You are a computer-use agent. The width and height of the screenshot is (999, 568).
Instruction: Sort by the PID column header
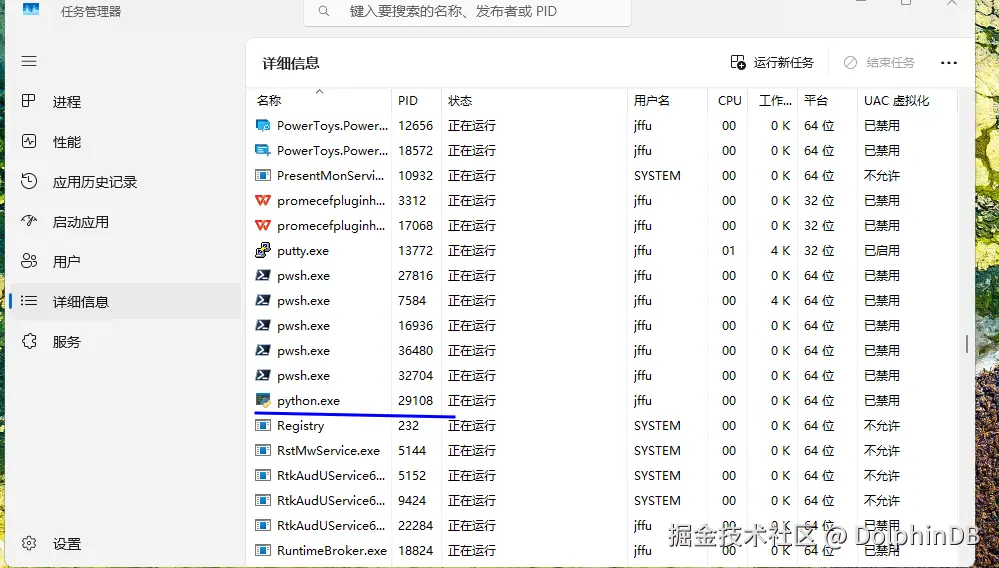(417, 101)
